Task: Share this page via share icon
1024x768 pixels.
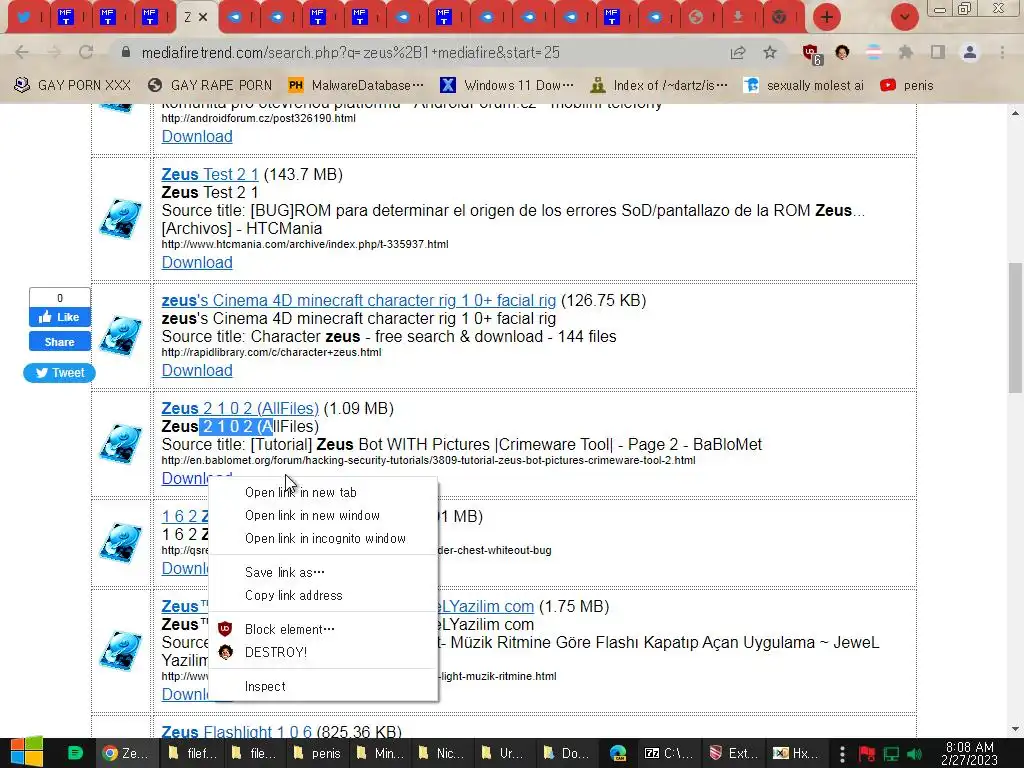Action: pyautogui.click(x=738, y=52)
